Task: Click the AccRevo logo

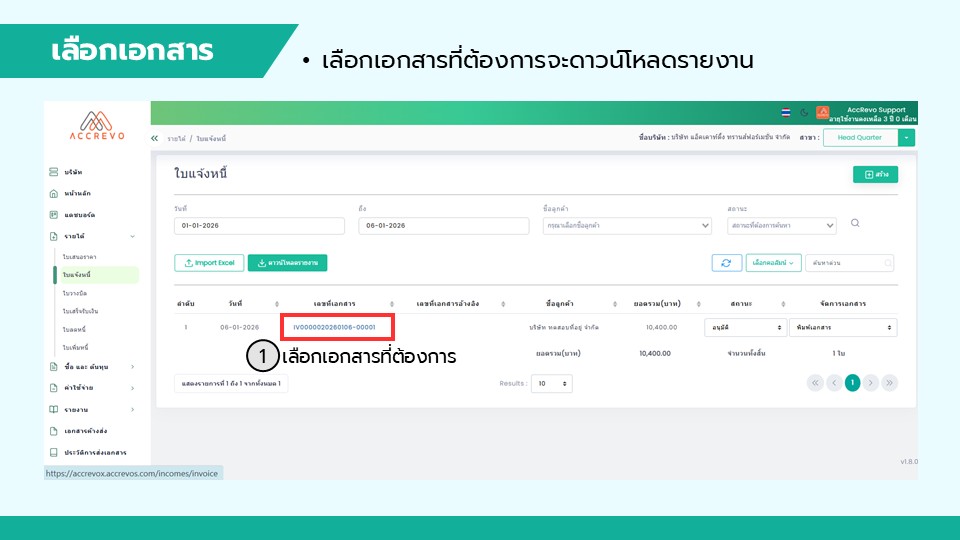Action: (x=97, y=125)
